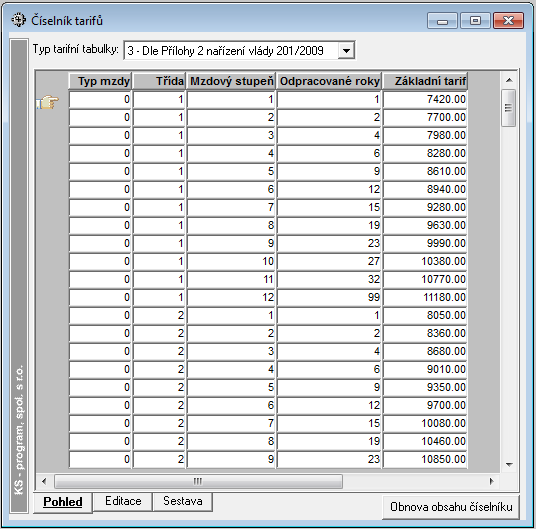Click the horizontal scrollbar right arrow

click(492, 481)
